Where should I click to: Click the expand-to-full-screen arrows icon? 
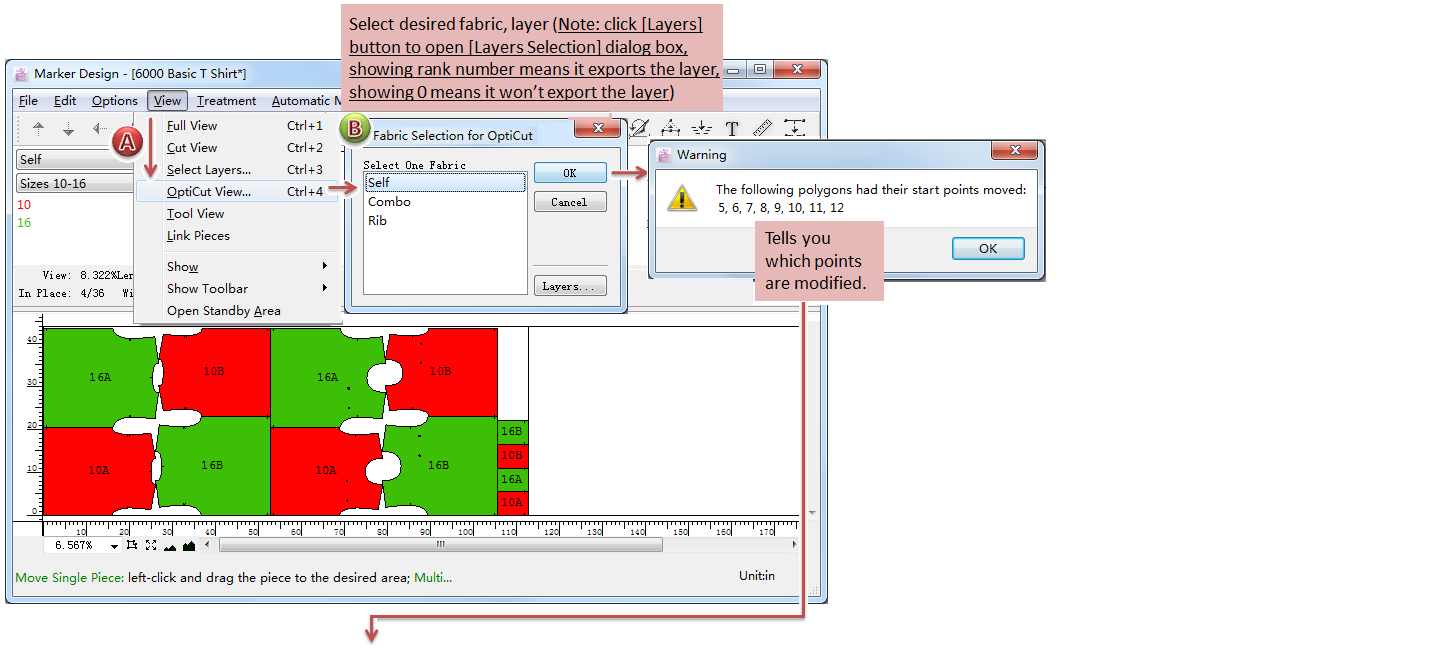[x=151, y=545]
